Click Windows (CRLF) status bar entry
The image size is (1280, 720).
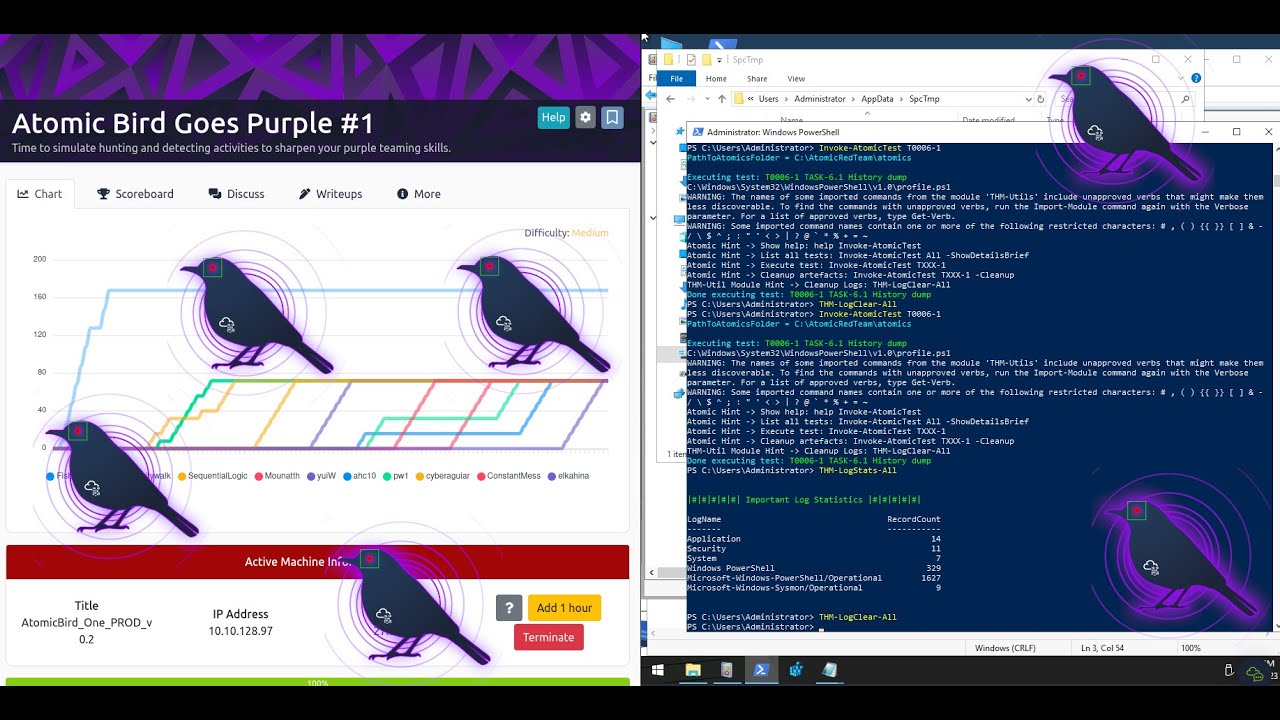point(1005,648)
